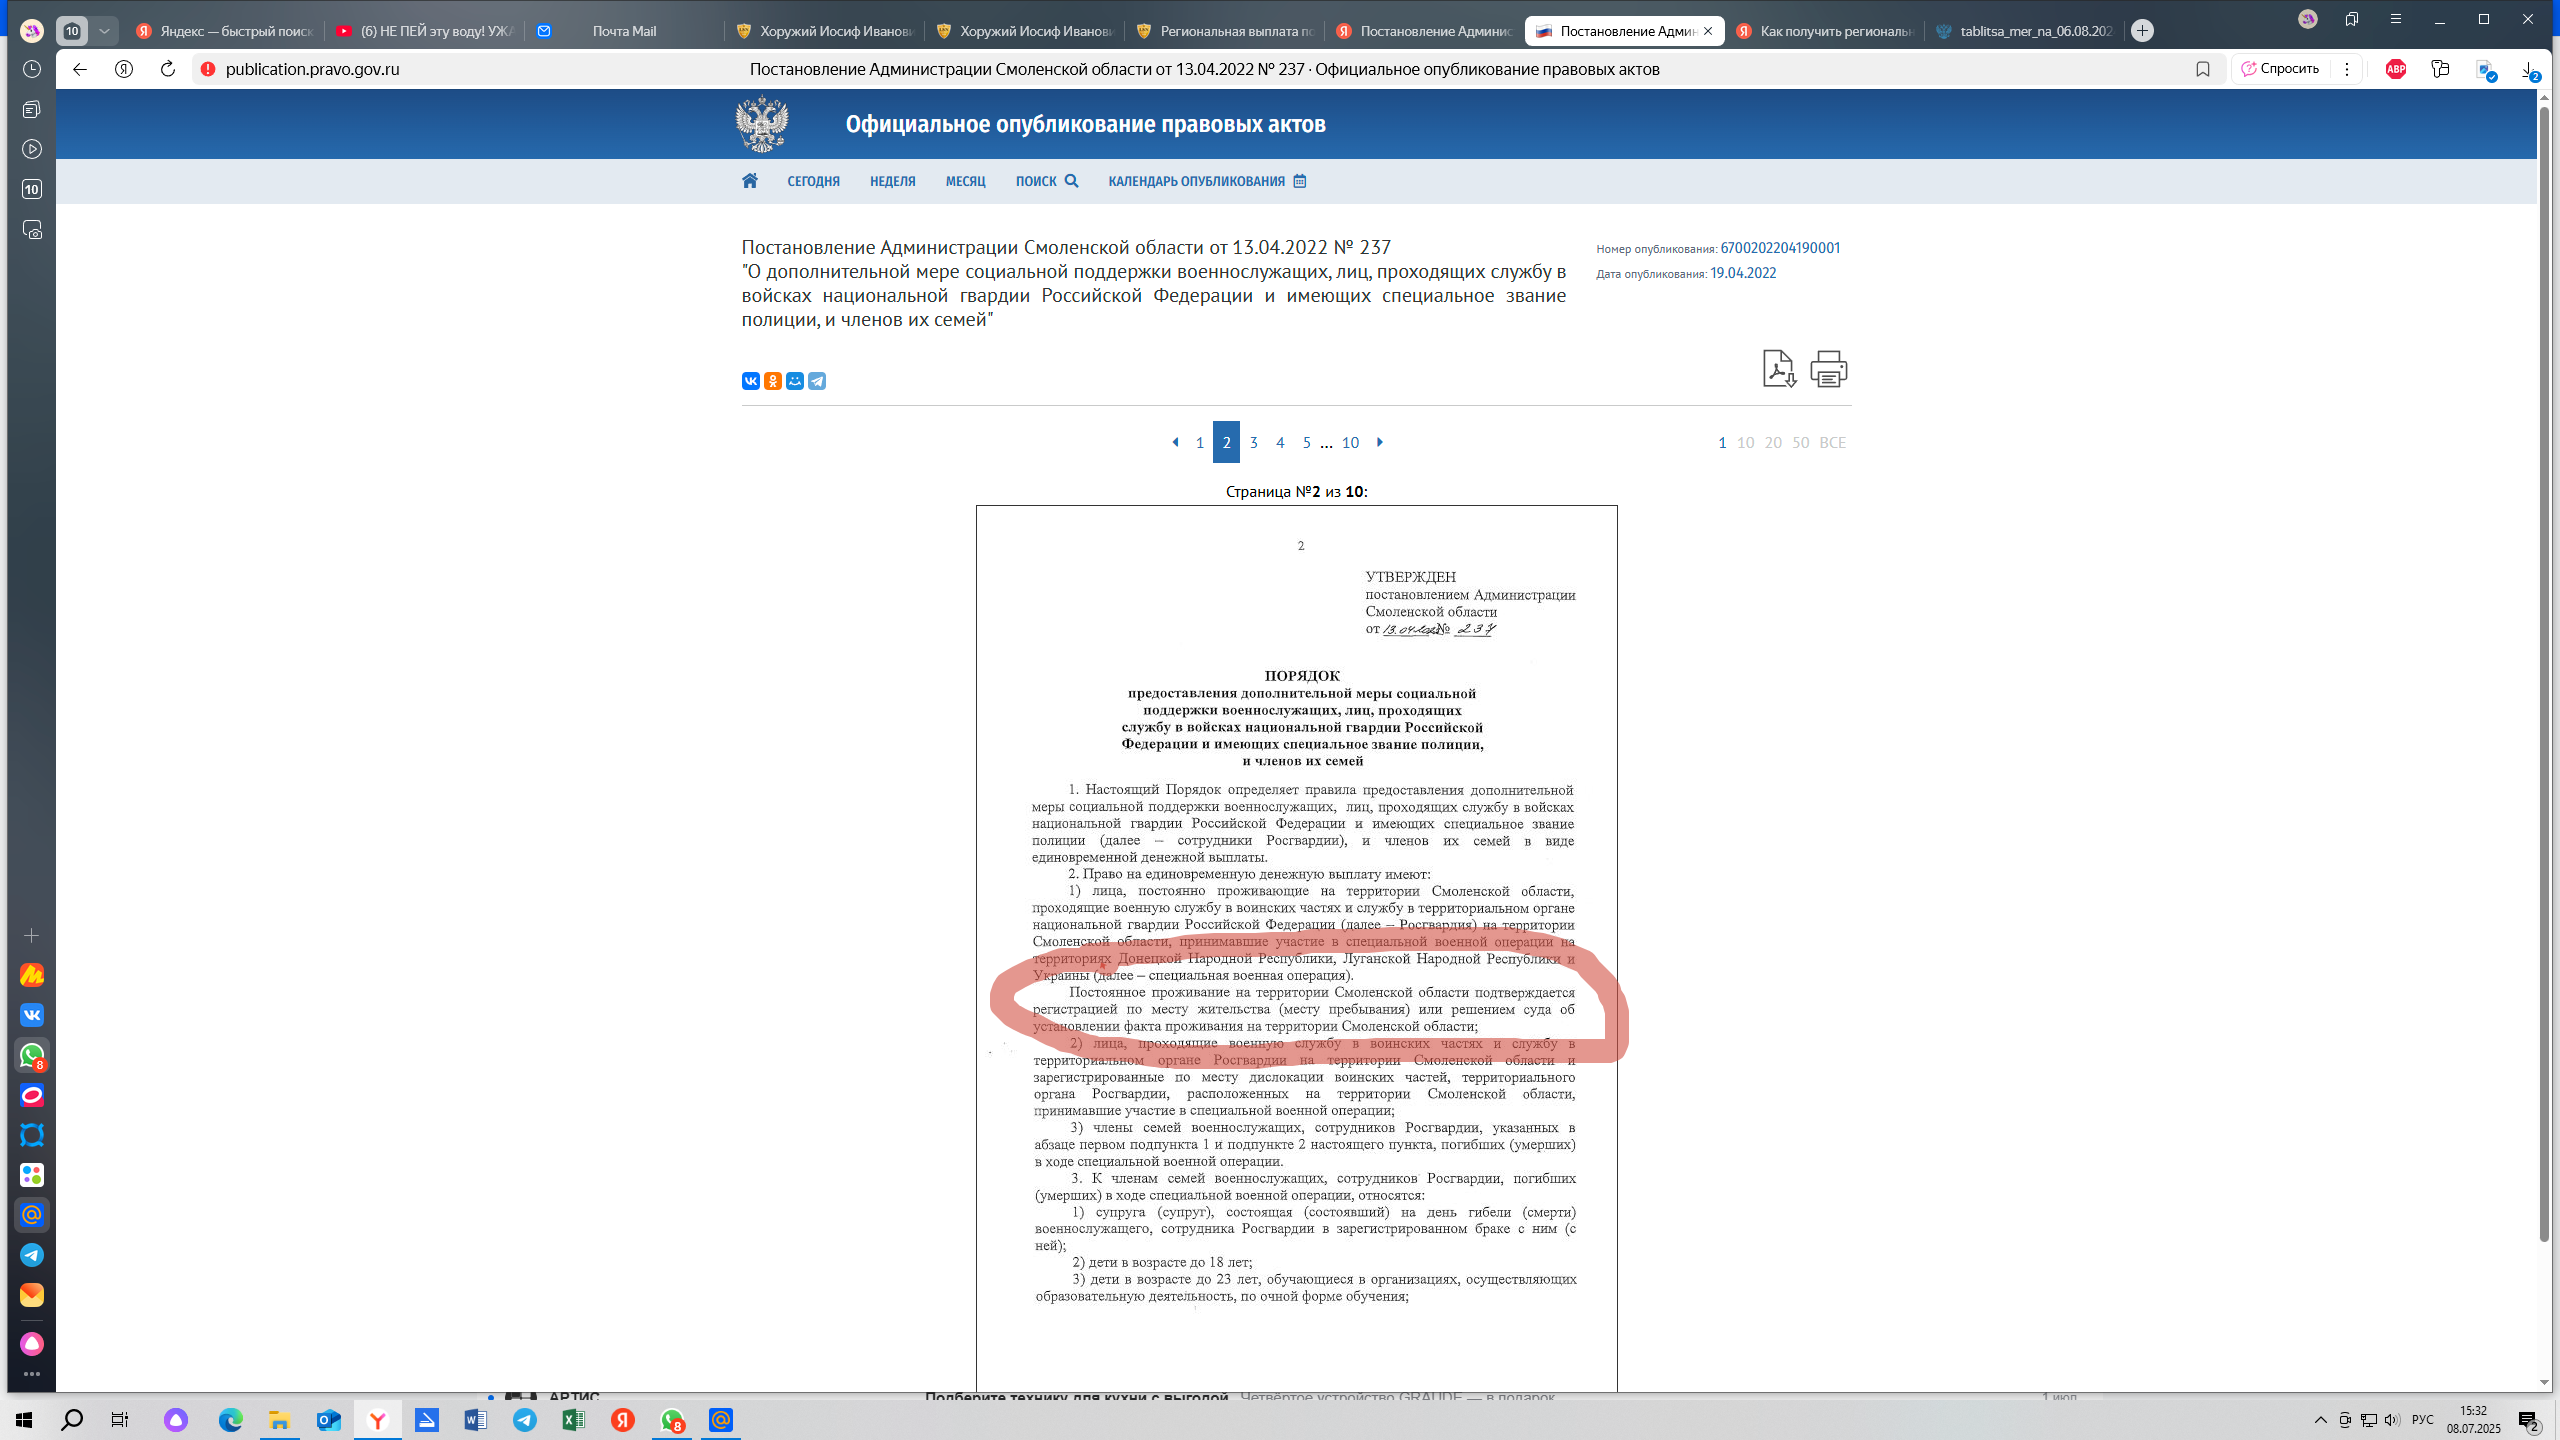Share the document via Telegram share icon
Screen dimensions: 2560x1440
point(817,381)
